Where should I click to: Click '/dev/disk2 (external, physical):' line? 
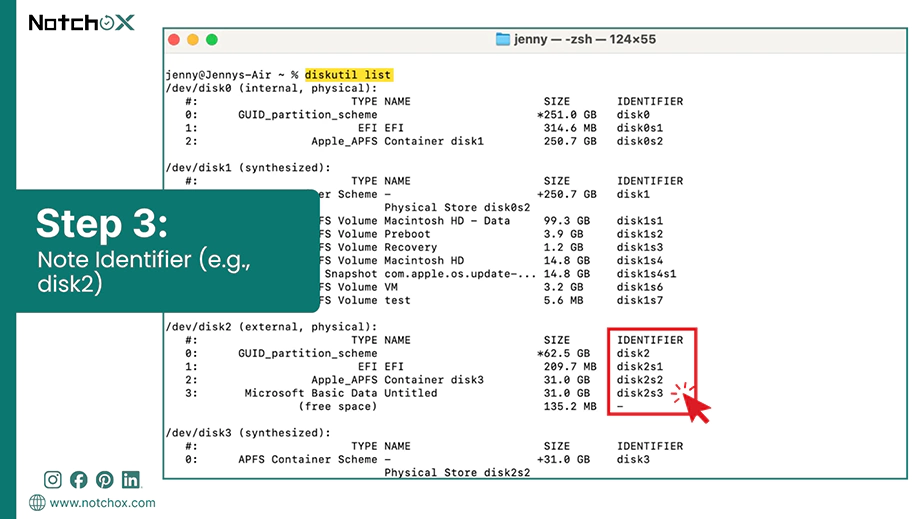(x=272, y=327)
